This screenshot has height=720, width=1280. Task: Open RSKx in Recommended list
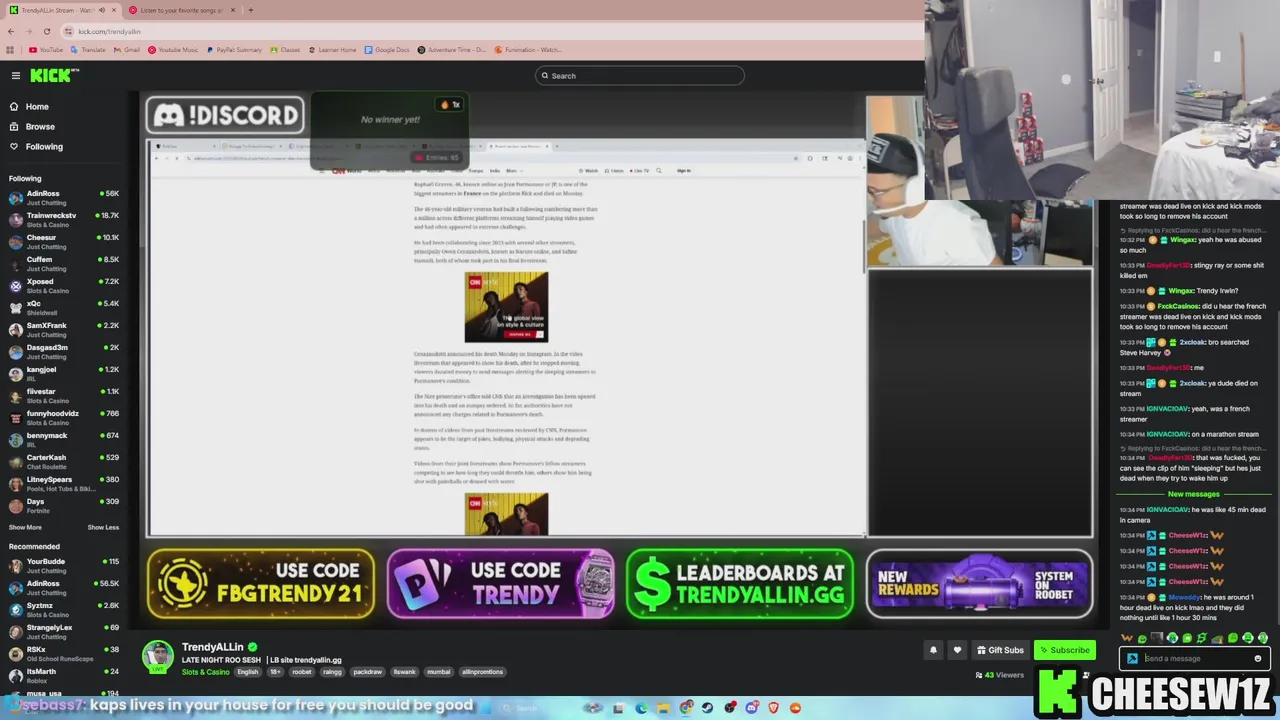(x=64, y=653)
